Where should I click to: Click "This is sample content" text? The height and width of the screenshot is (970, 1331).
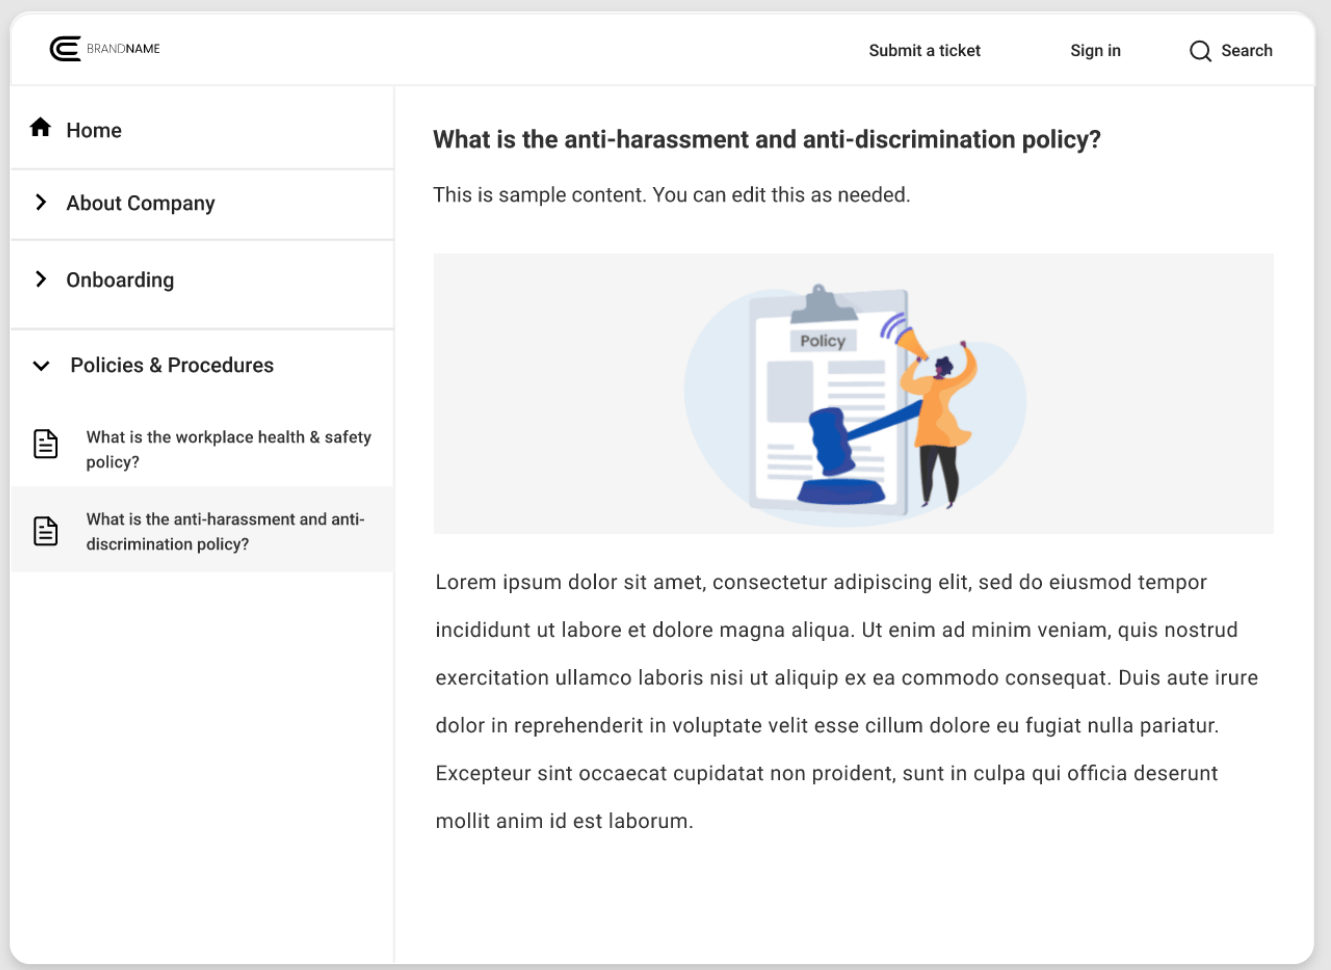[x=671, y=195]
